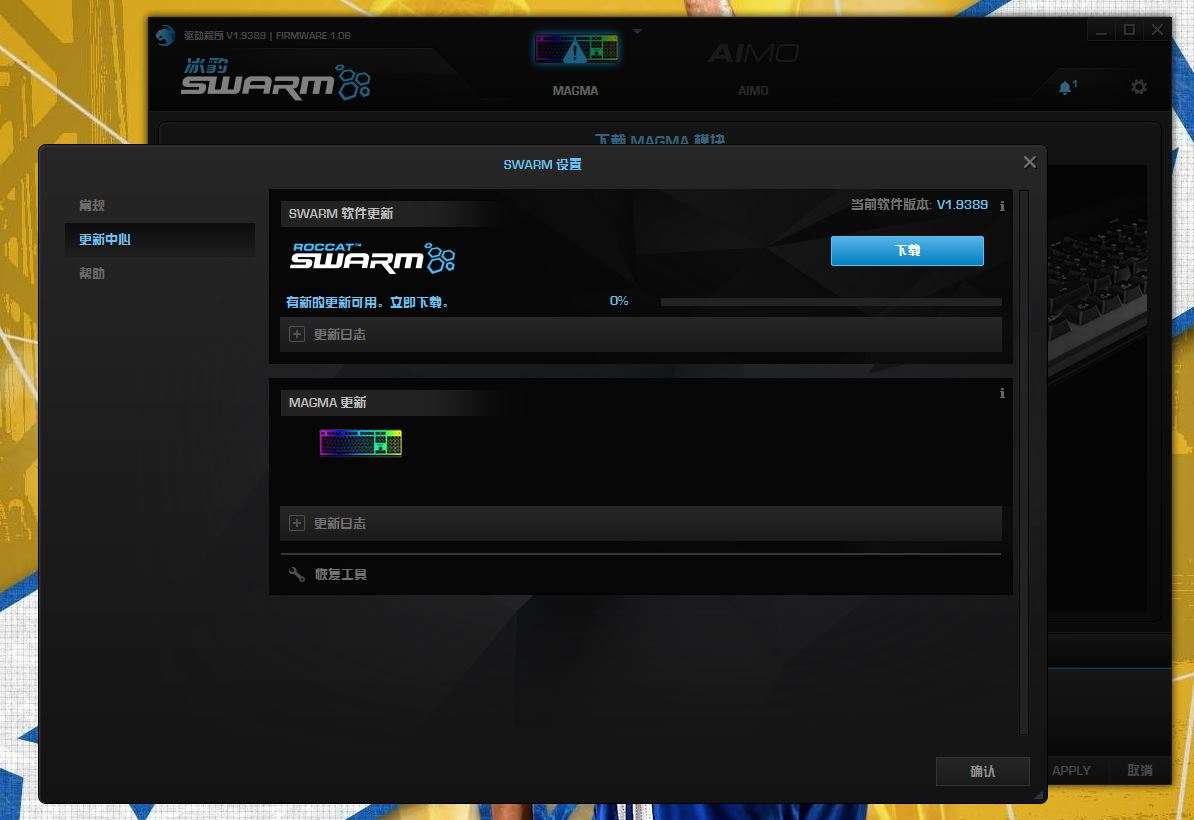Image resolution: width=1194 pixels, height=820 pixels.
Task: Click the SWARM download progress bar
Action: coord(831,302)
